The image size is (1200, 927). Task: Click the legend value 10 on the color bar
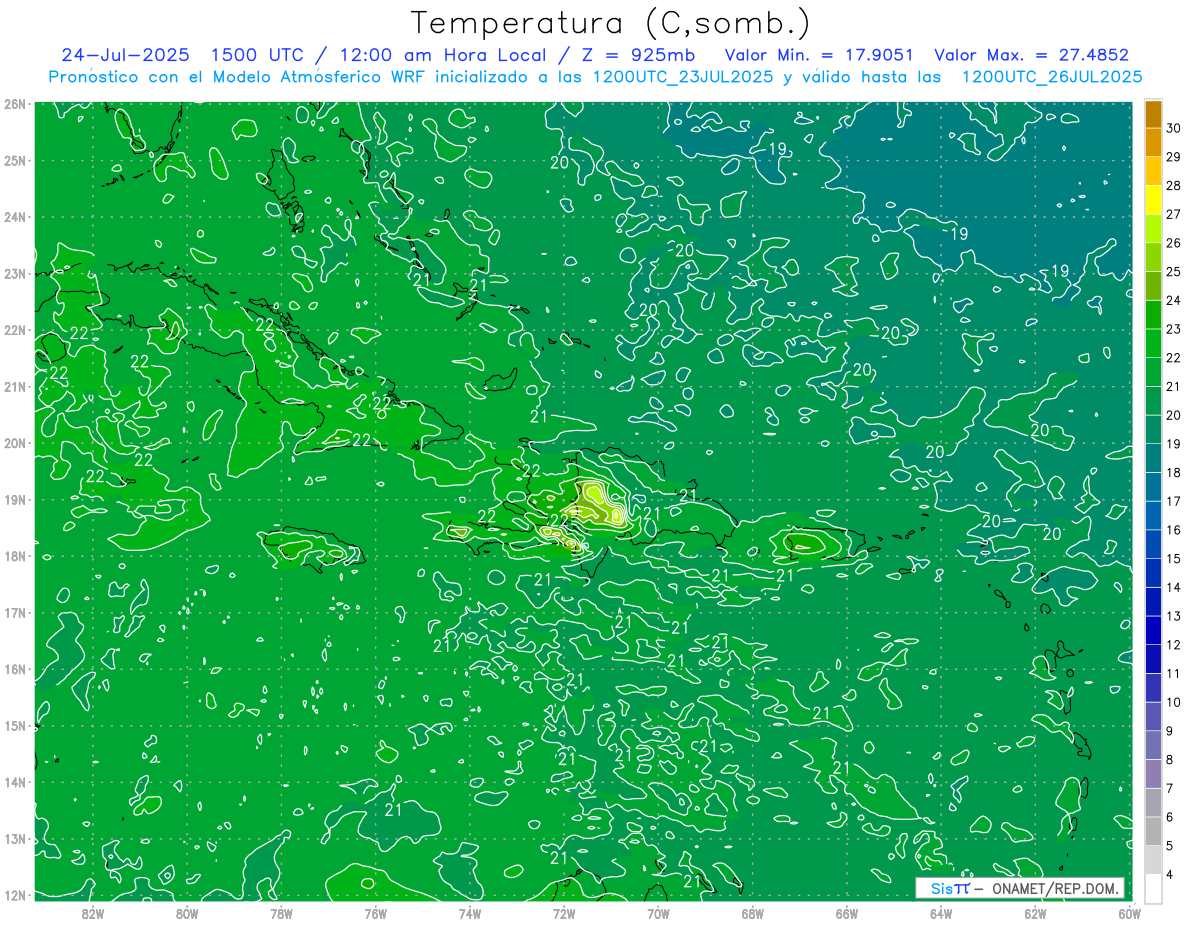coord(1174,702)
